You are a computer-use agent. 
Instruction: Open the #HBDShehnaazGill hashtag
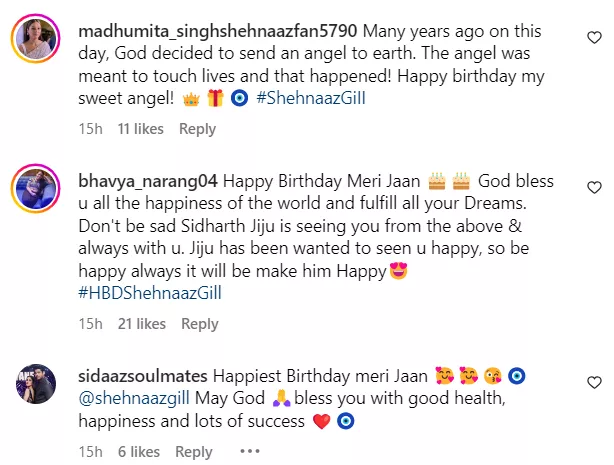point(150,293)
